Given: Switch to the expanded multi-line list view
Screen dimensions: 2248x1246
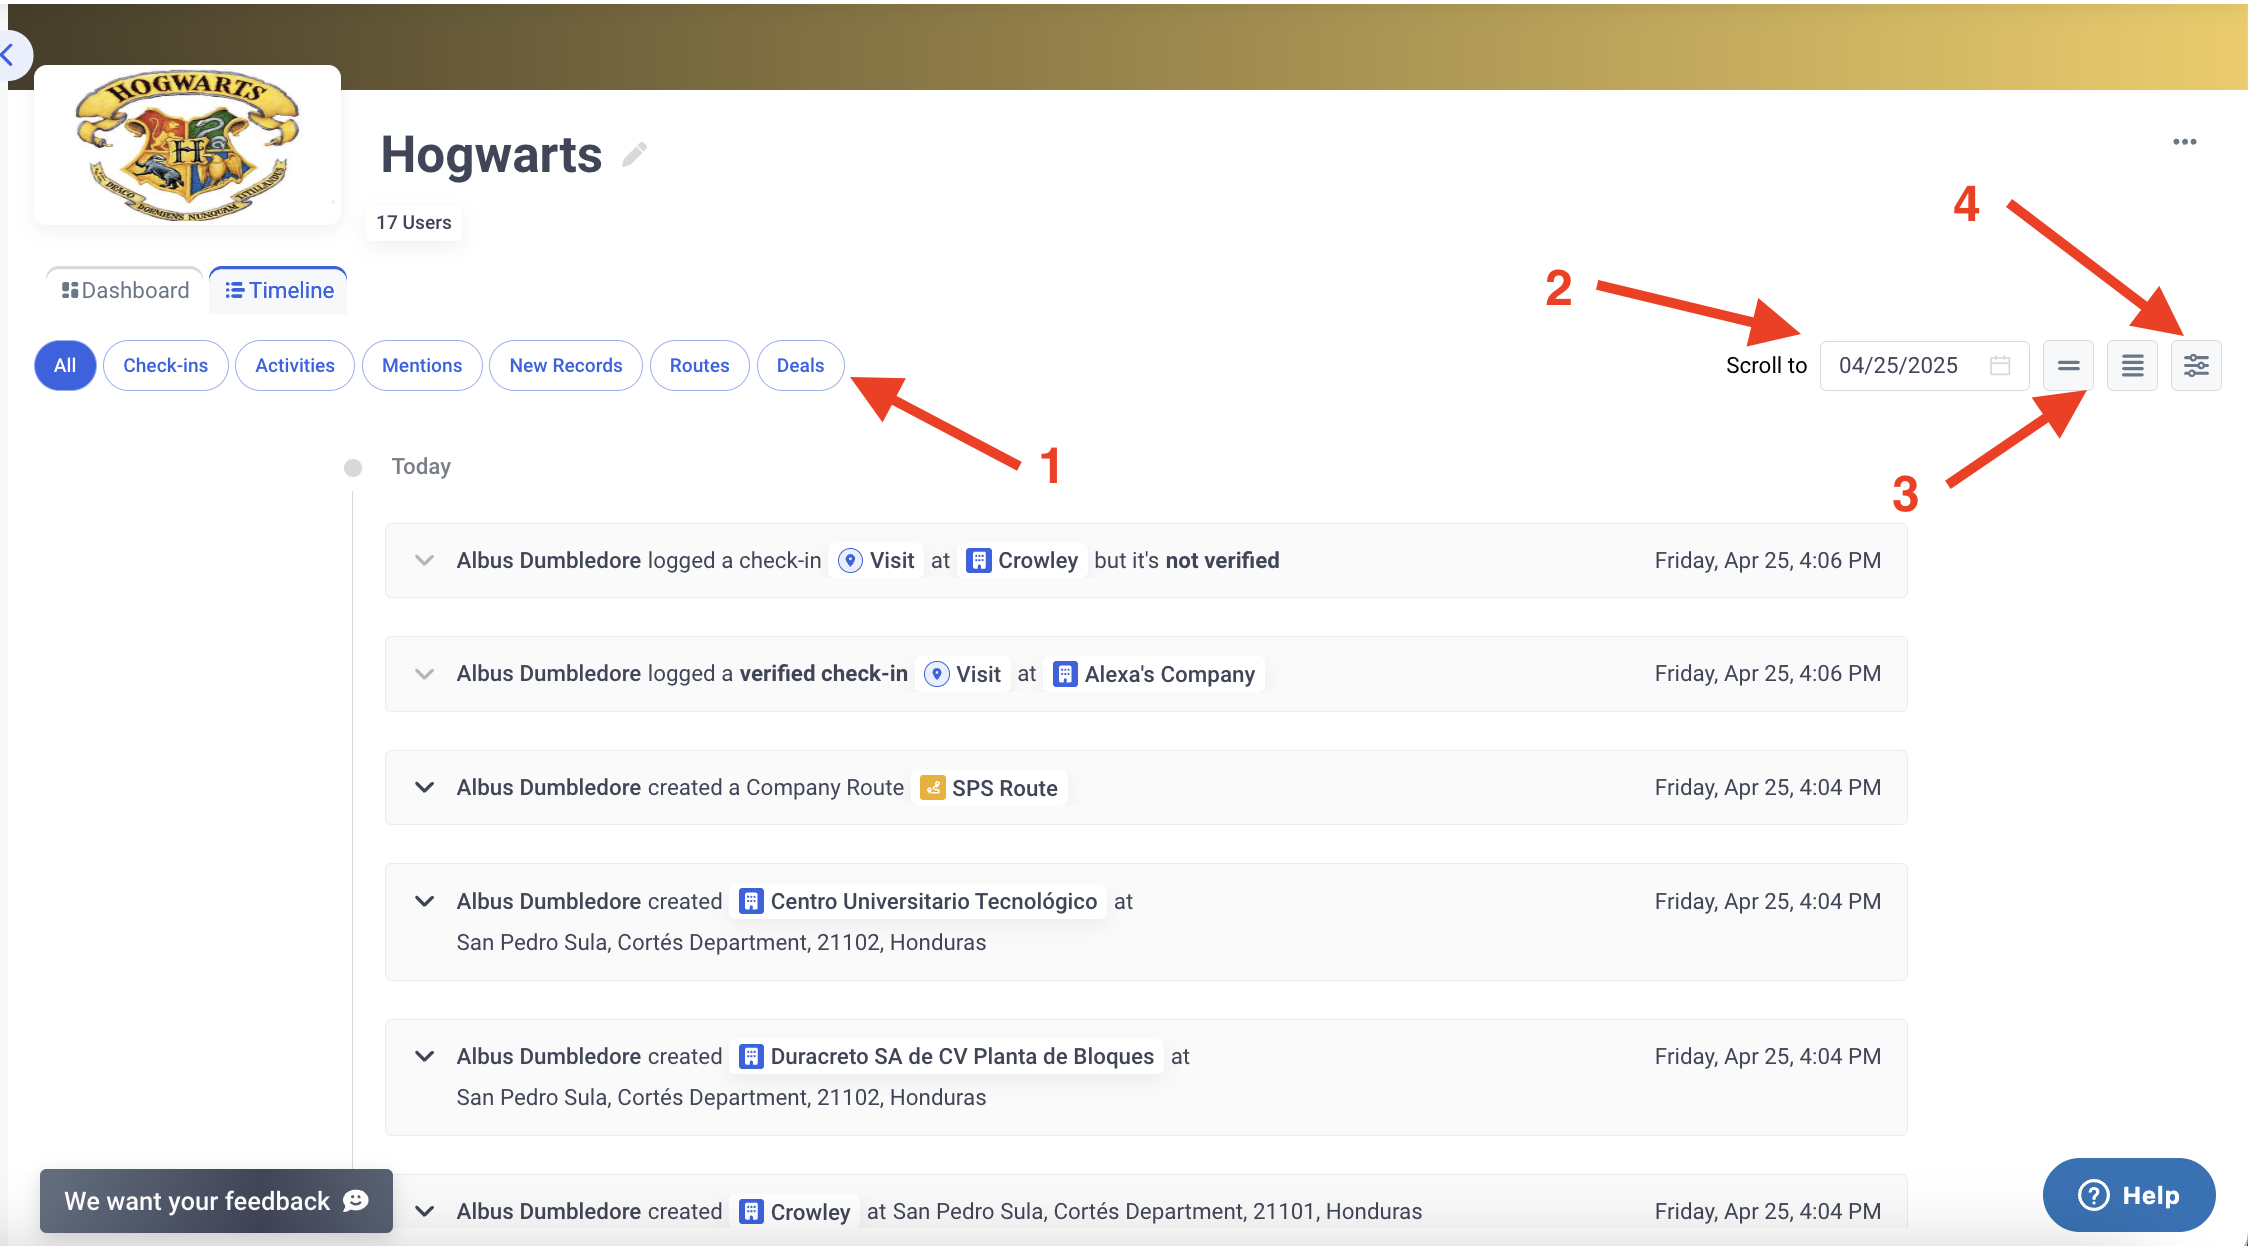Looking at the screenshot, I should coord(2132,365).
